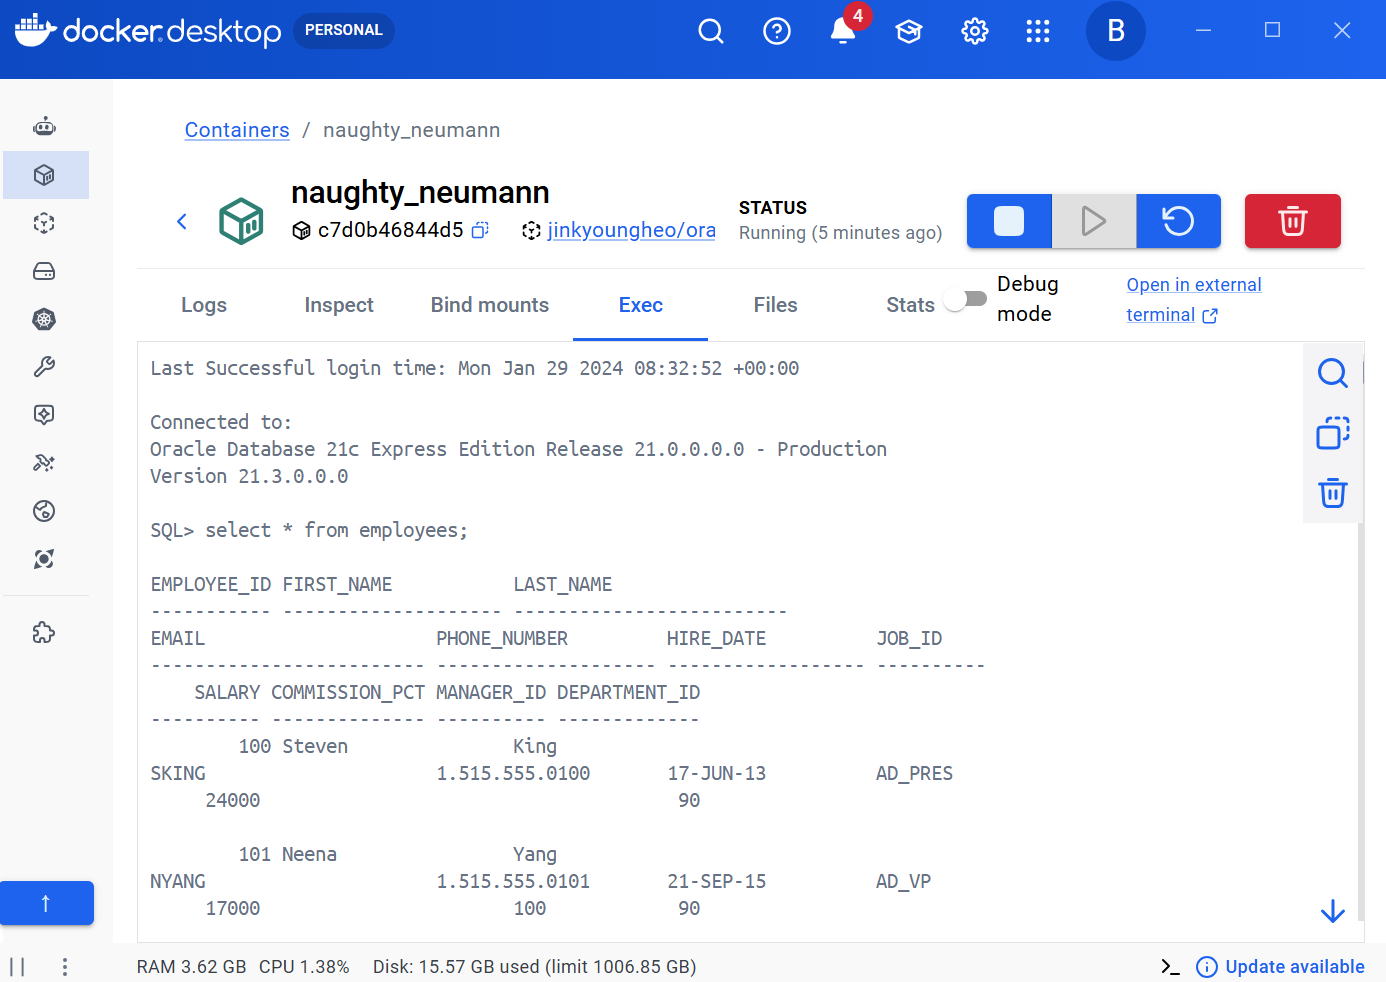The width and height of the screenshot is (1386, 982).
Task: Open the footer three-dot menu
Action: 64,966
